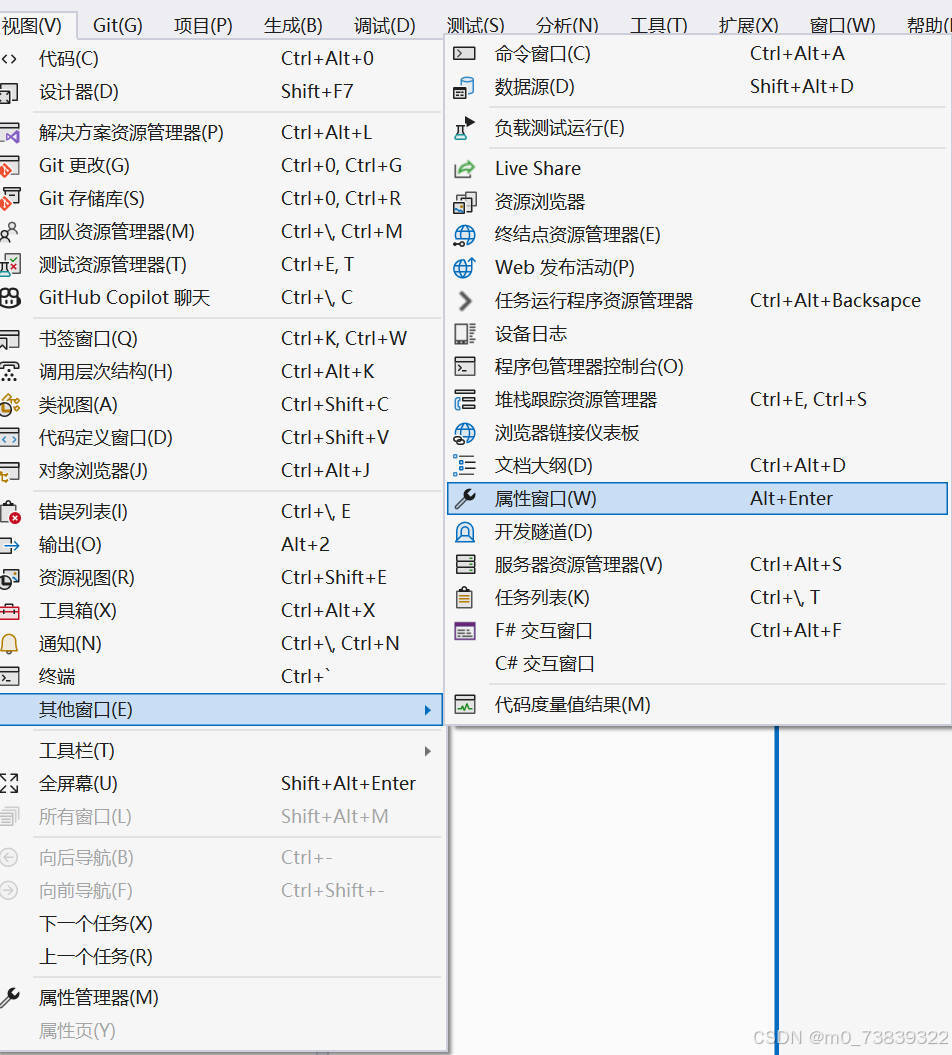Click the F# 交互窗口 icon
Image resolution: width=952 pixels, height=1055 pixels.
tap(465, 630)
